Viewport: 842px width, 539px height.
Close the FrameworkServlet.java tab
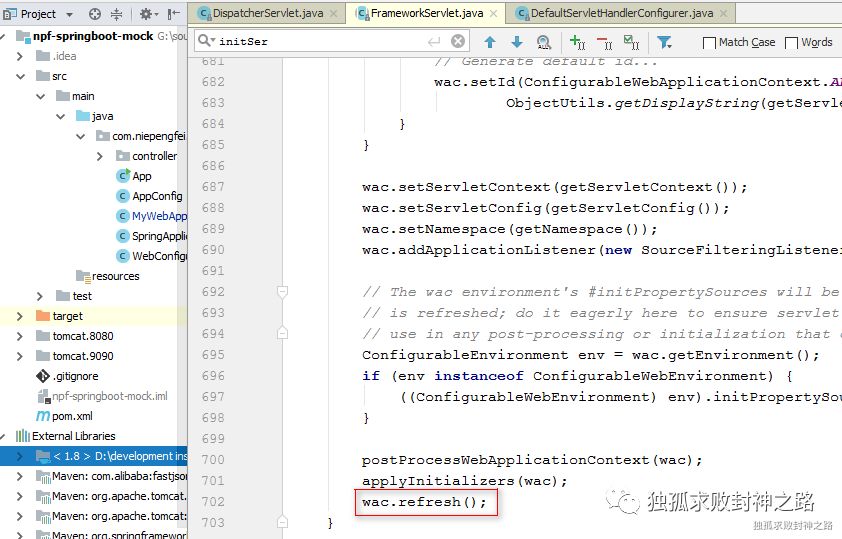tap(493, 13)
